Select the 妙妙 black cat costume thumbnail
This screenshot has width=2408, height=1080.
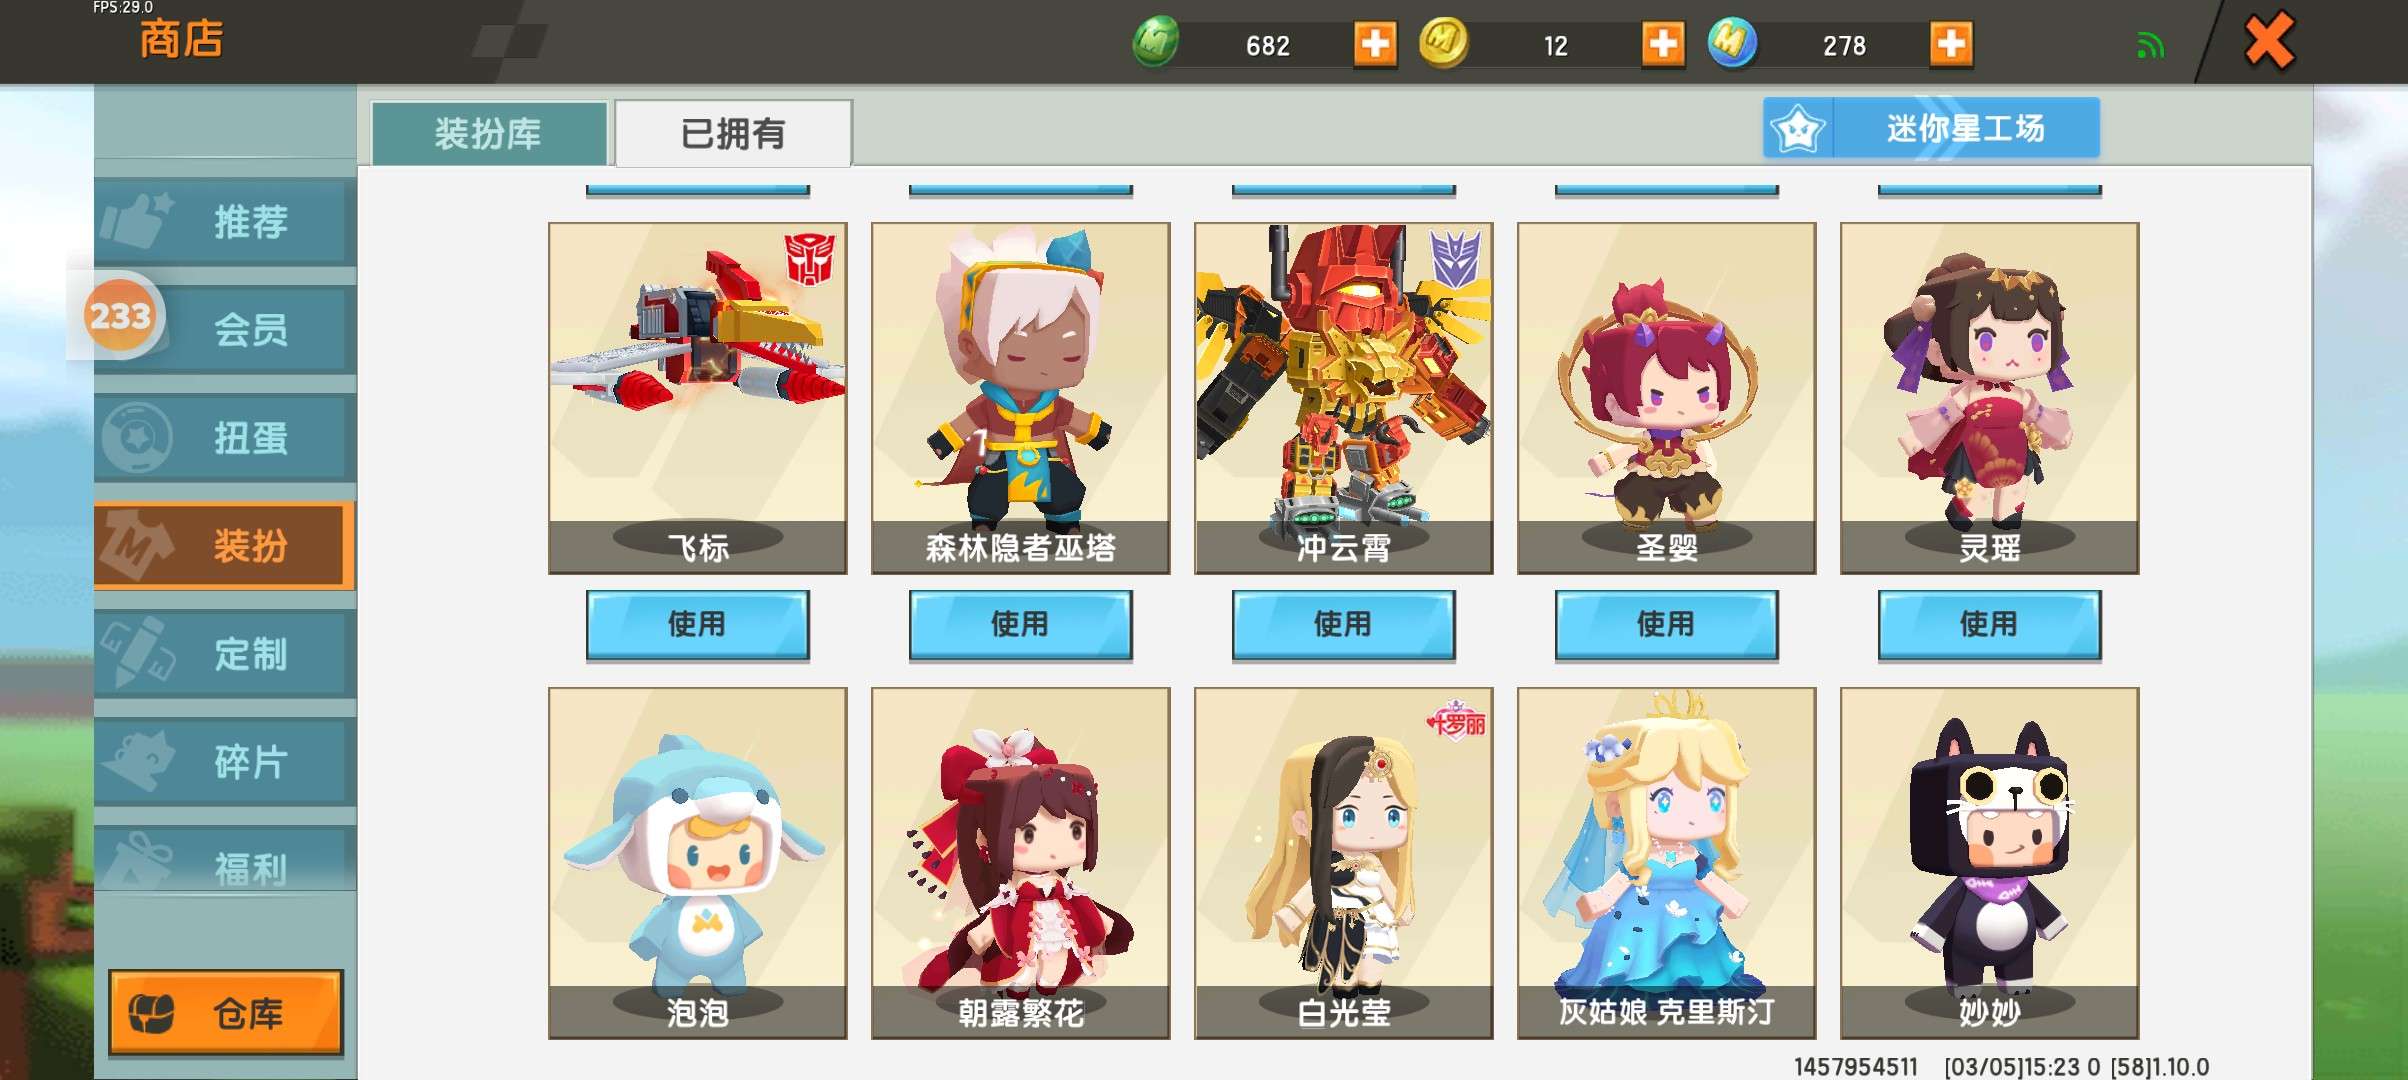tap(1989, 863)
